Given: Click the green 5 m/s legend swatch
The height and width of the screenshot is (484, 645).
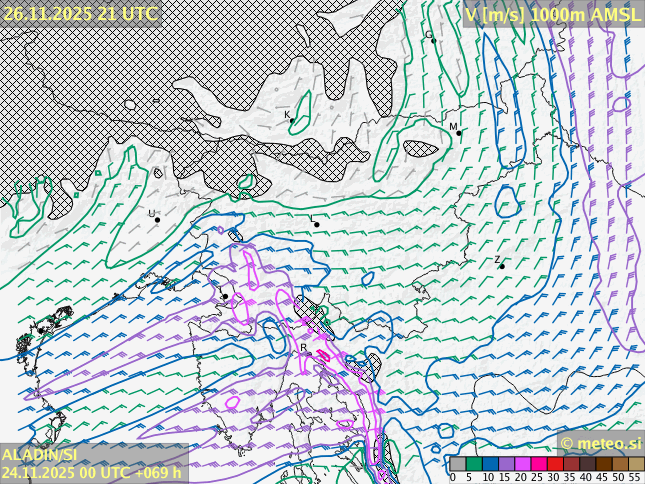Looking at the screenshot, I should point(473,464).
